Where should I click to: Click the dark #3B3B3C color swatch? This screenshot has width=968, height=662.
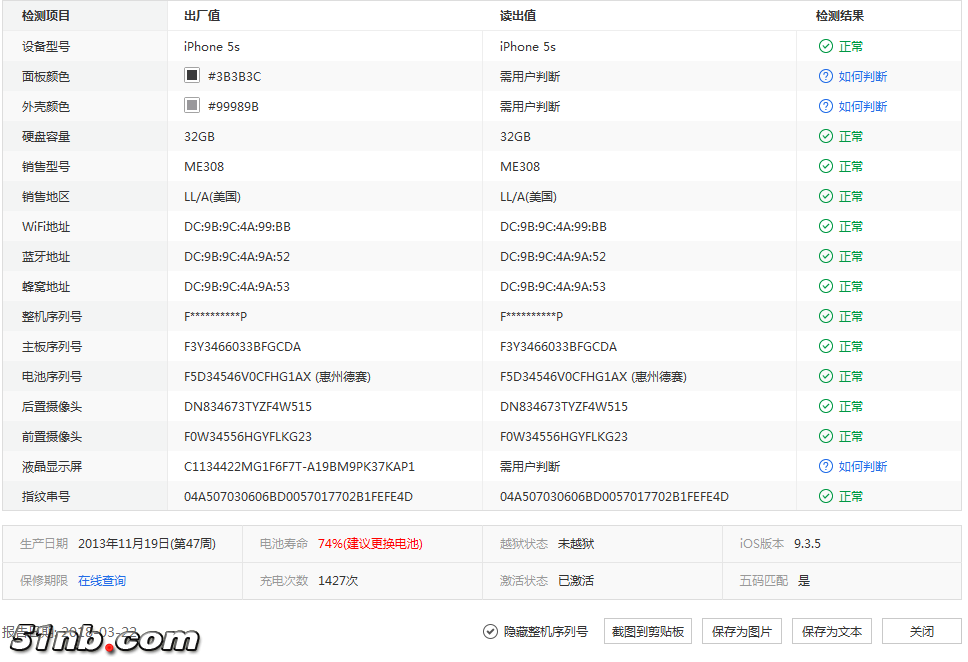(x=192, y=75)
